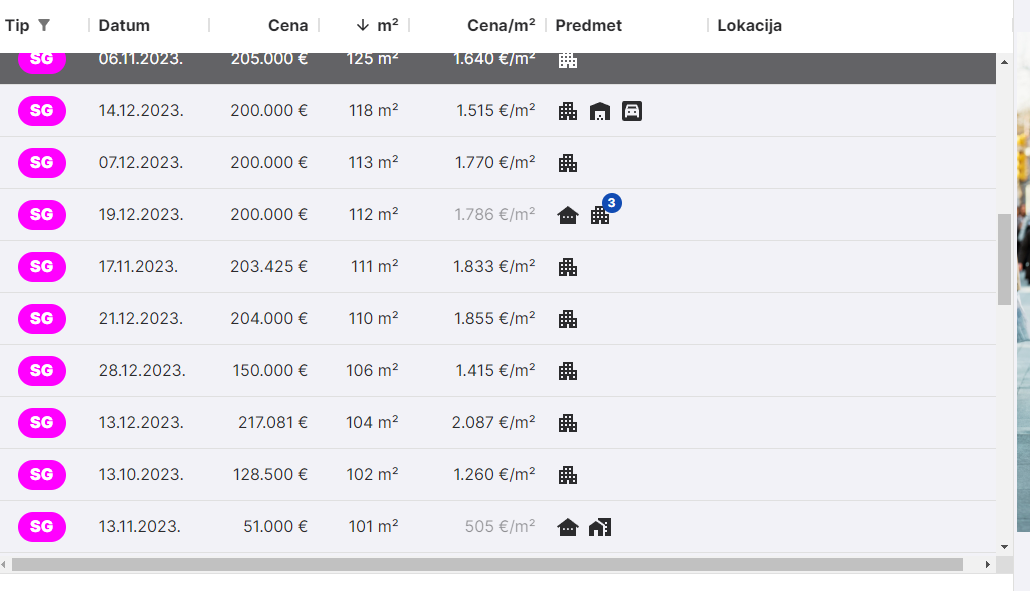Viewport: 1030px width, 591px height.
Task: Sort by the Cena/m² column header
Action: (x=500, y=25)
